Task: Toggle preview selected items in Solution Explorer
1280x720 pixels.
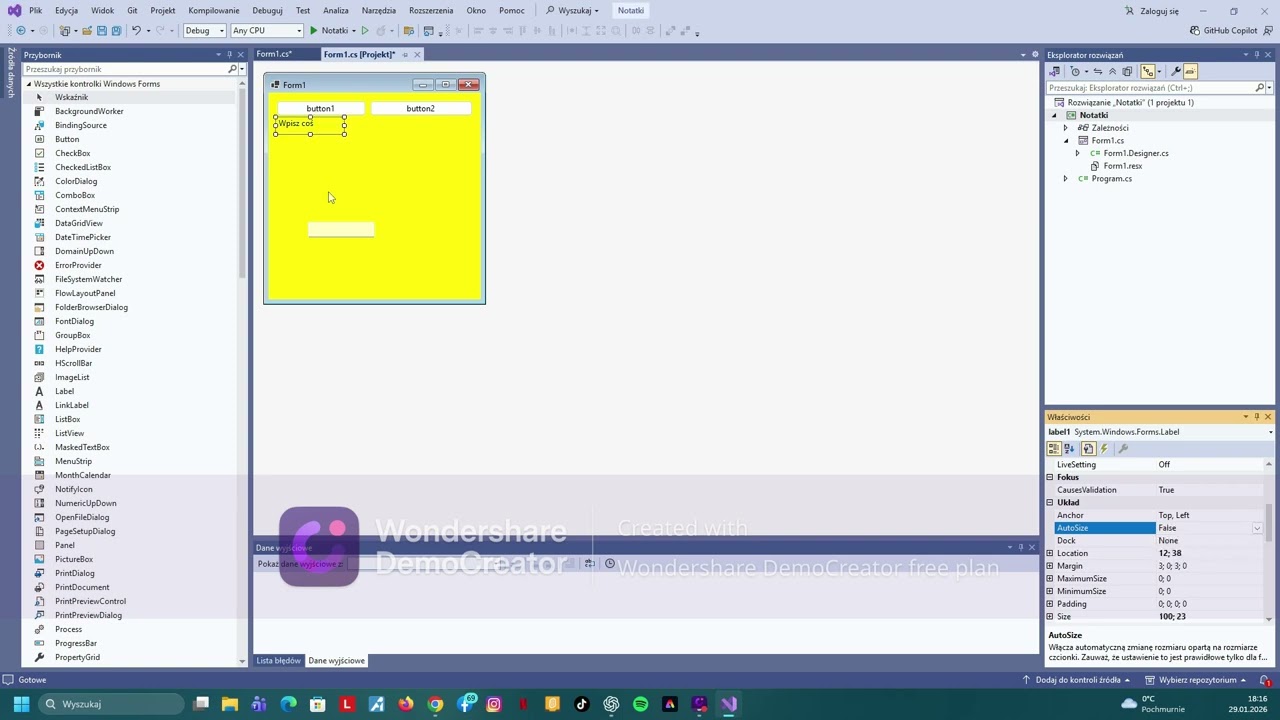Action: pyautogui.click(x=1190, y=71)
